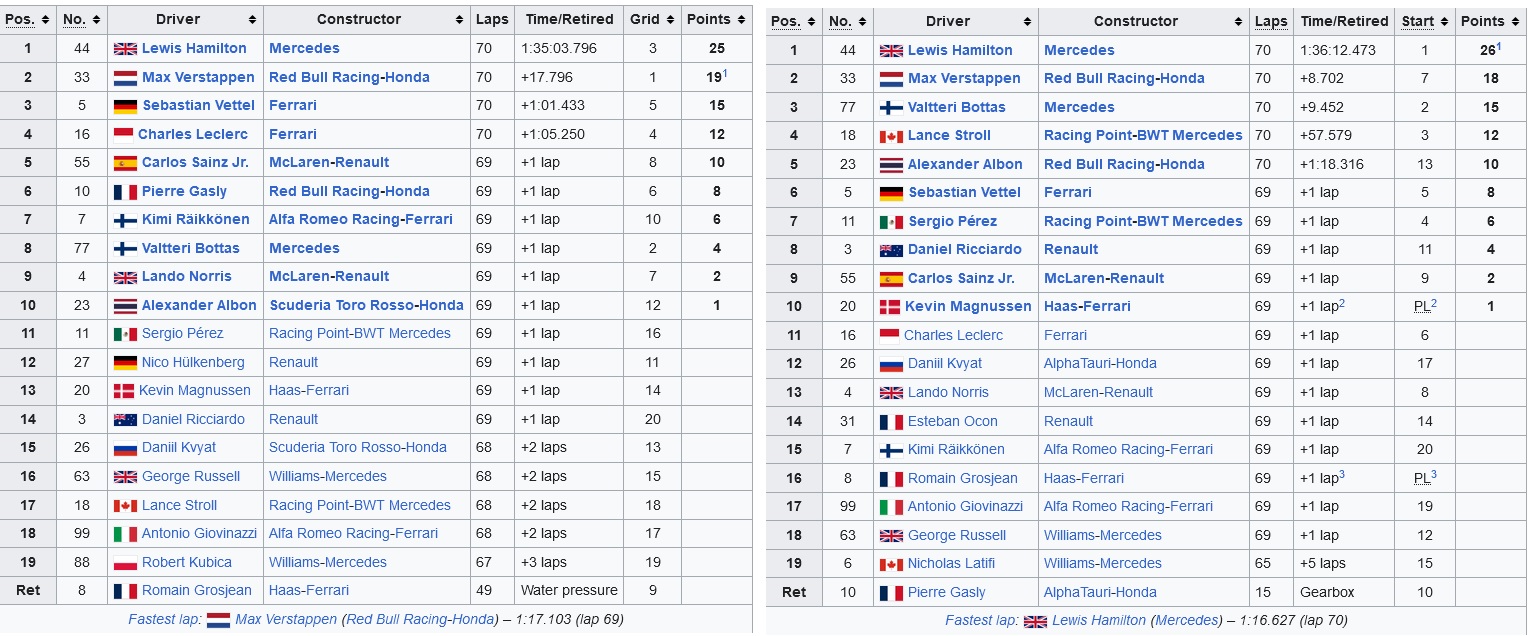Click Russian flag next to Daniil Kvyat, right table
Image resolution: width=1528 pixels, height=636 pixels.
[x=891, y=363]
